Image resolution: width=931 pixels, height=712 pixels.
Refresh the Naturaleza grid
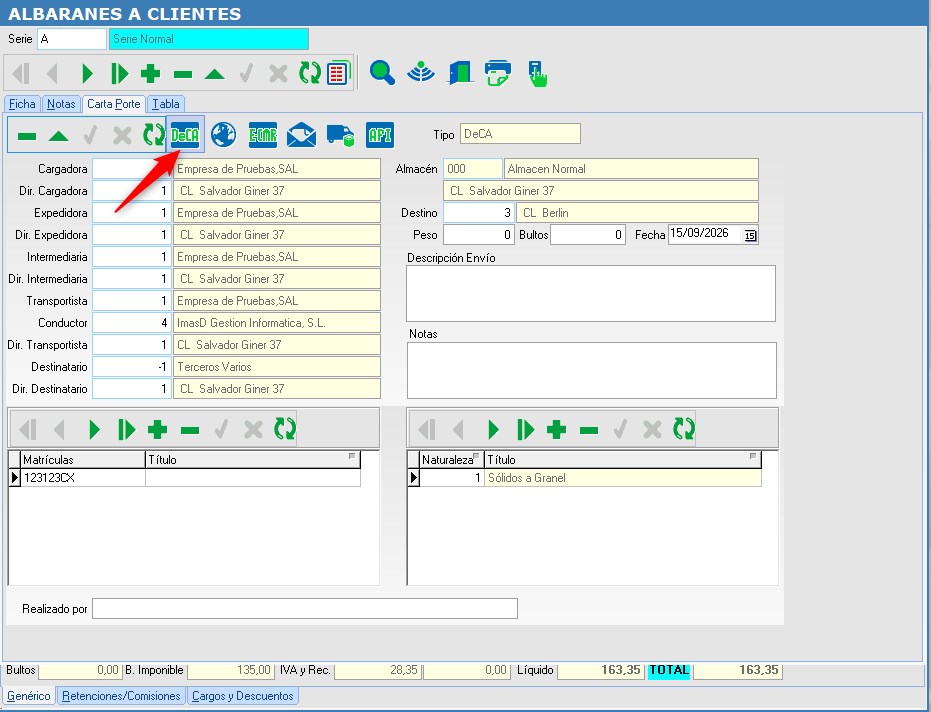(683, 429)
